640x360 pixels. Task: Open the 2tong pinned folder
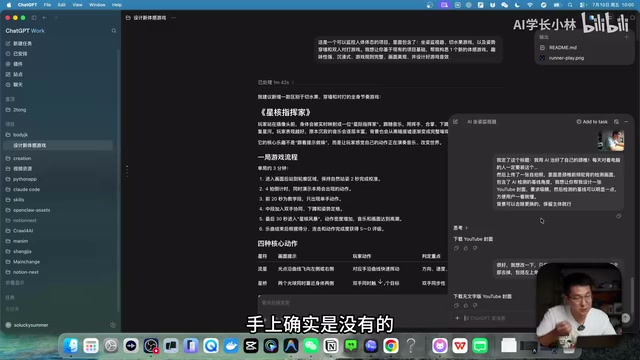pyautogui.click(x=19, y=110)
